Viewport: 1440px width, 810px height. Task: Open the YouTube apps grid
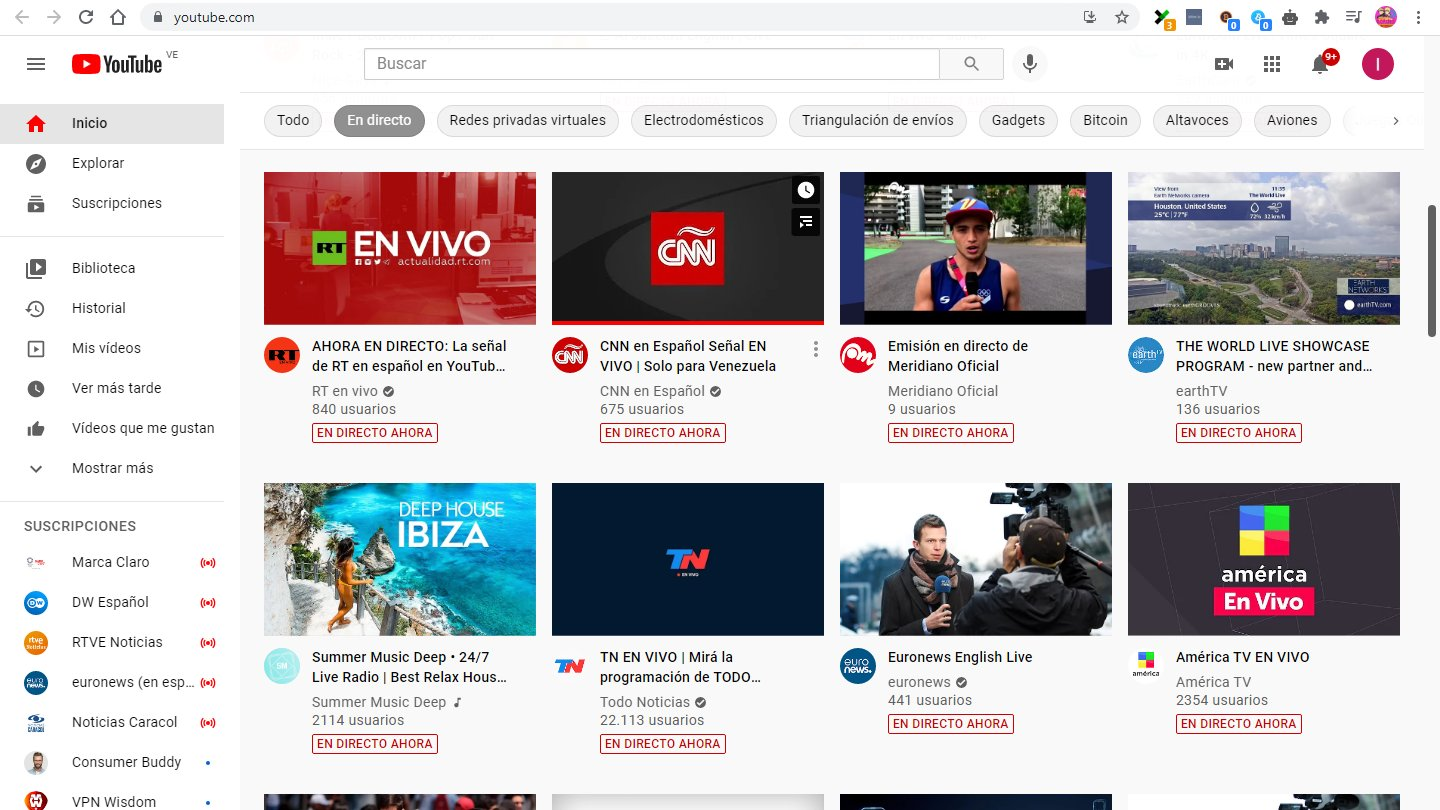click(x=1272, y=64)
